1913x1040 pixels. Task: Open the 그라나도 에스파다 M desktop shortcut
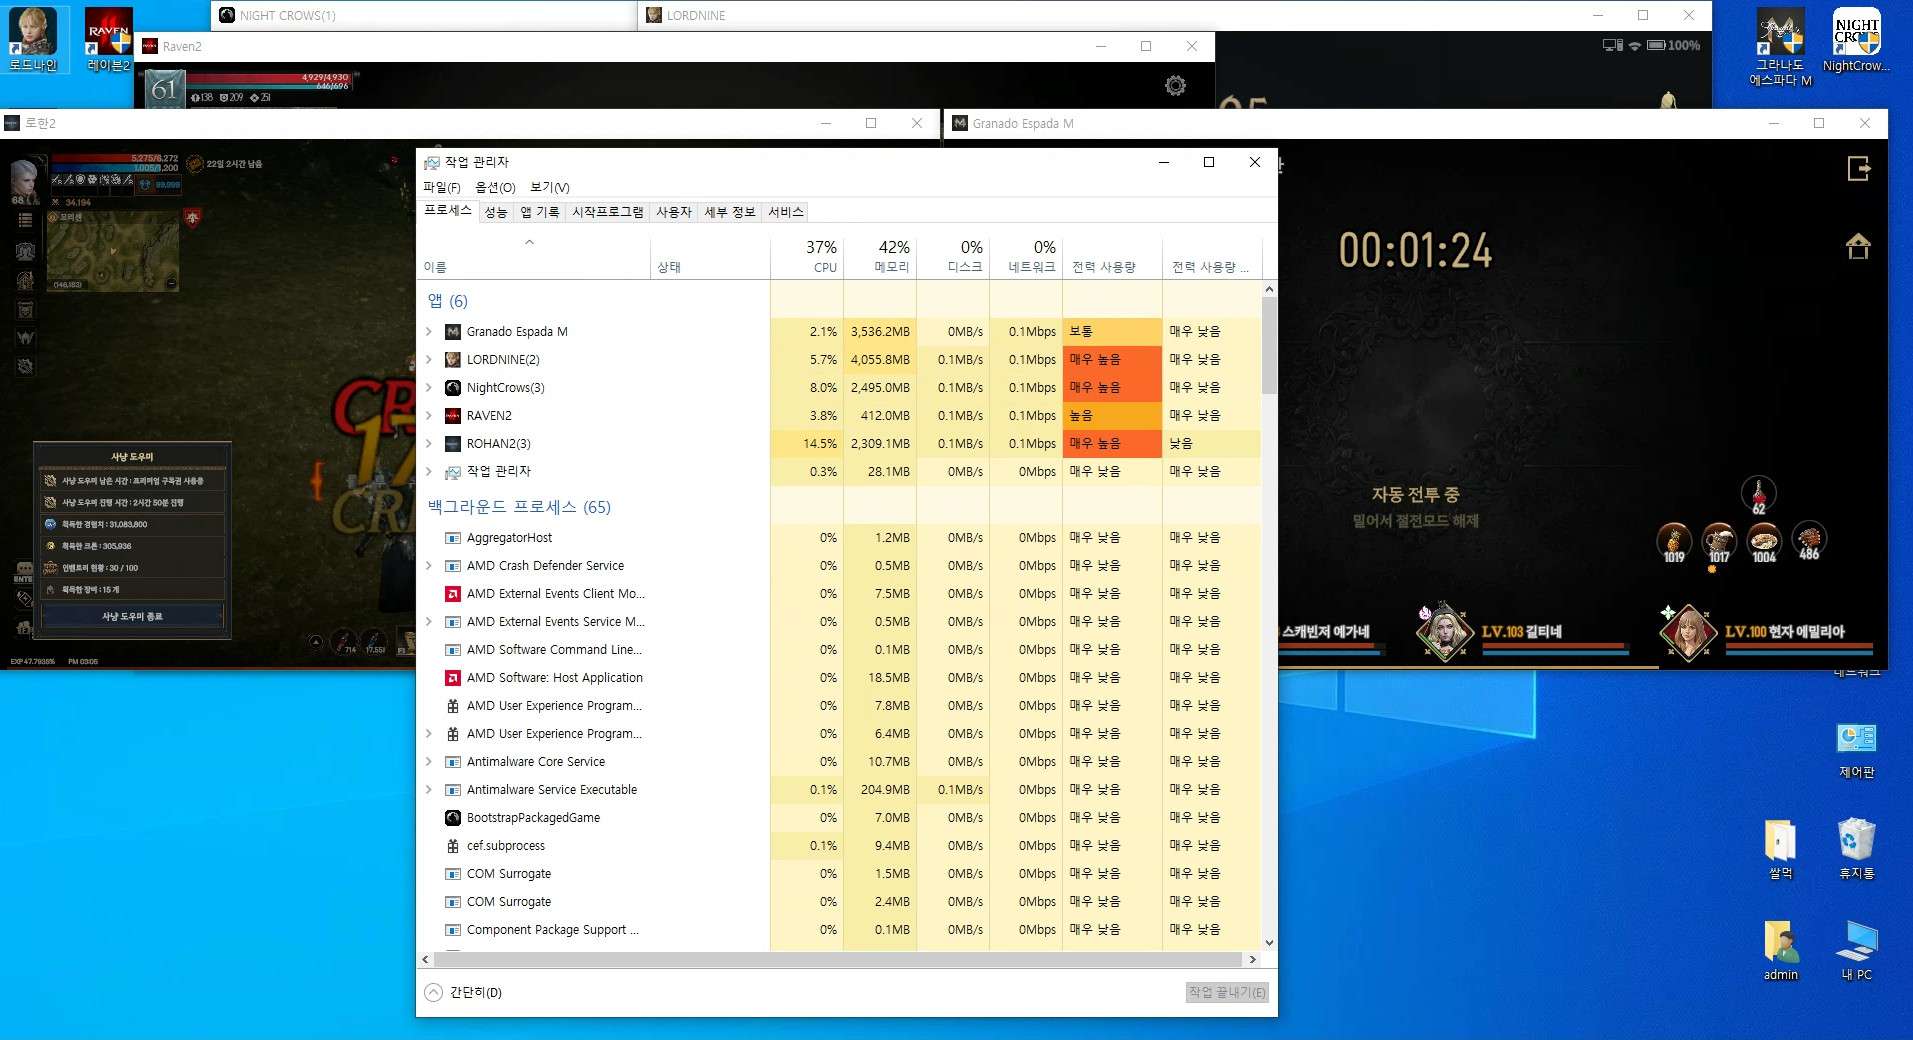click(1780, 46)
